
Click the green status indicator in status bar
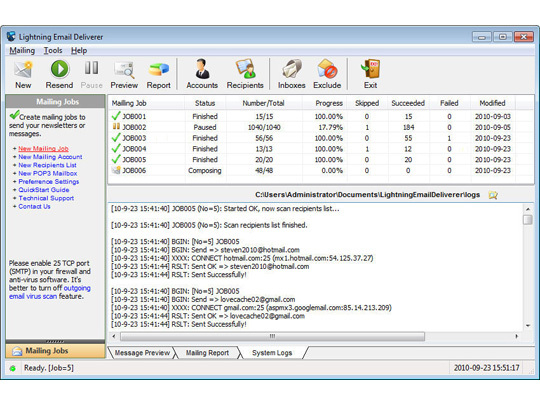pyautogui.click(x=13, y=368)
